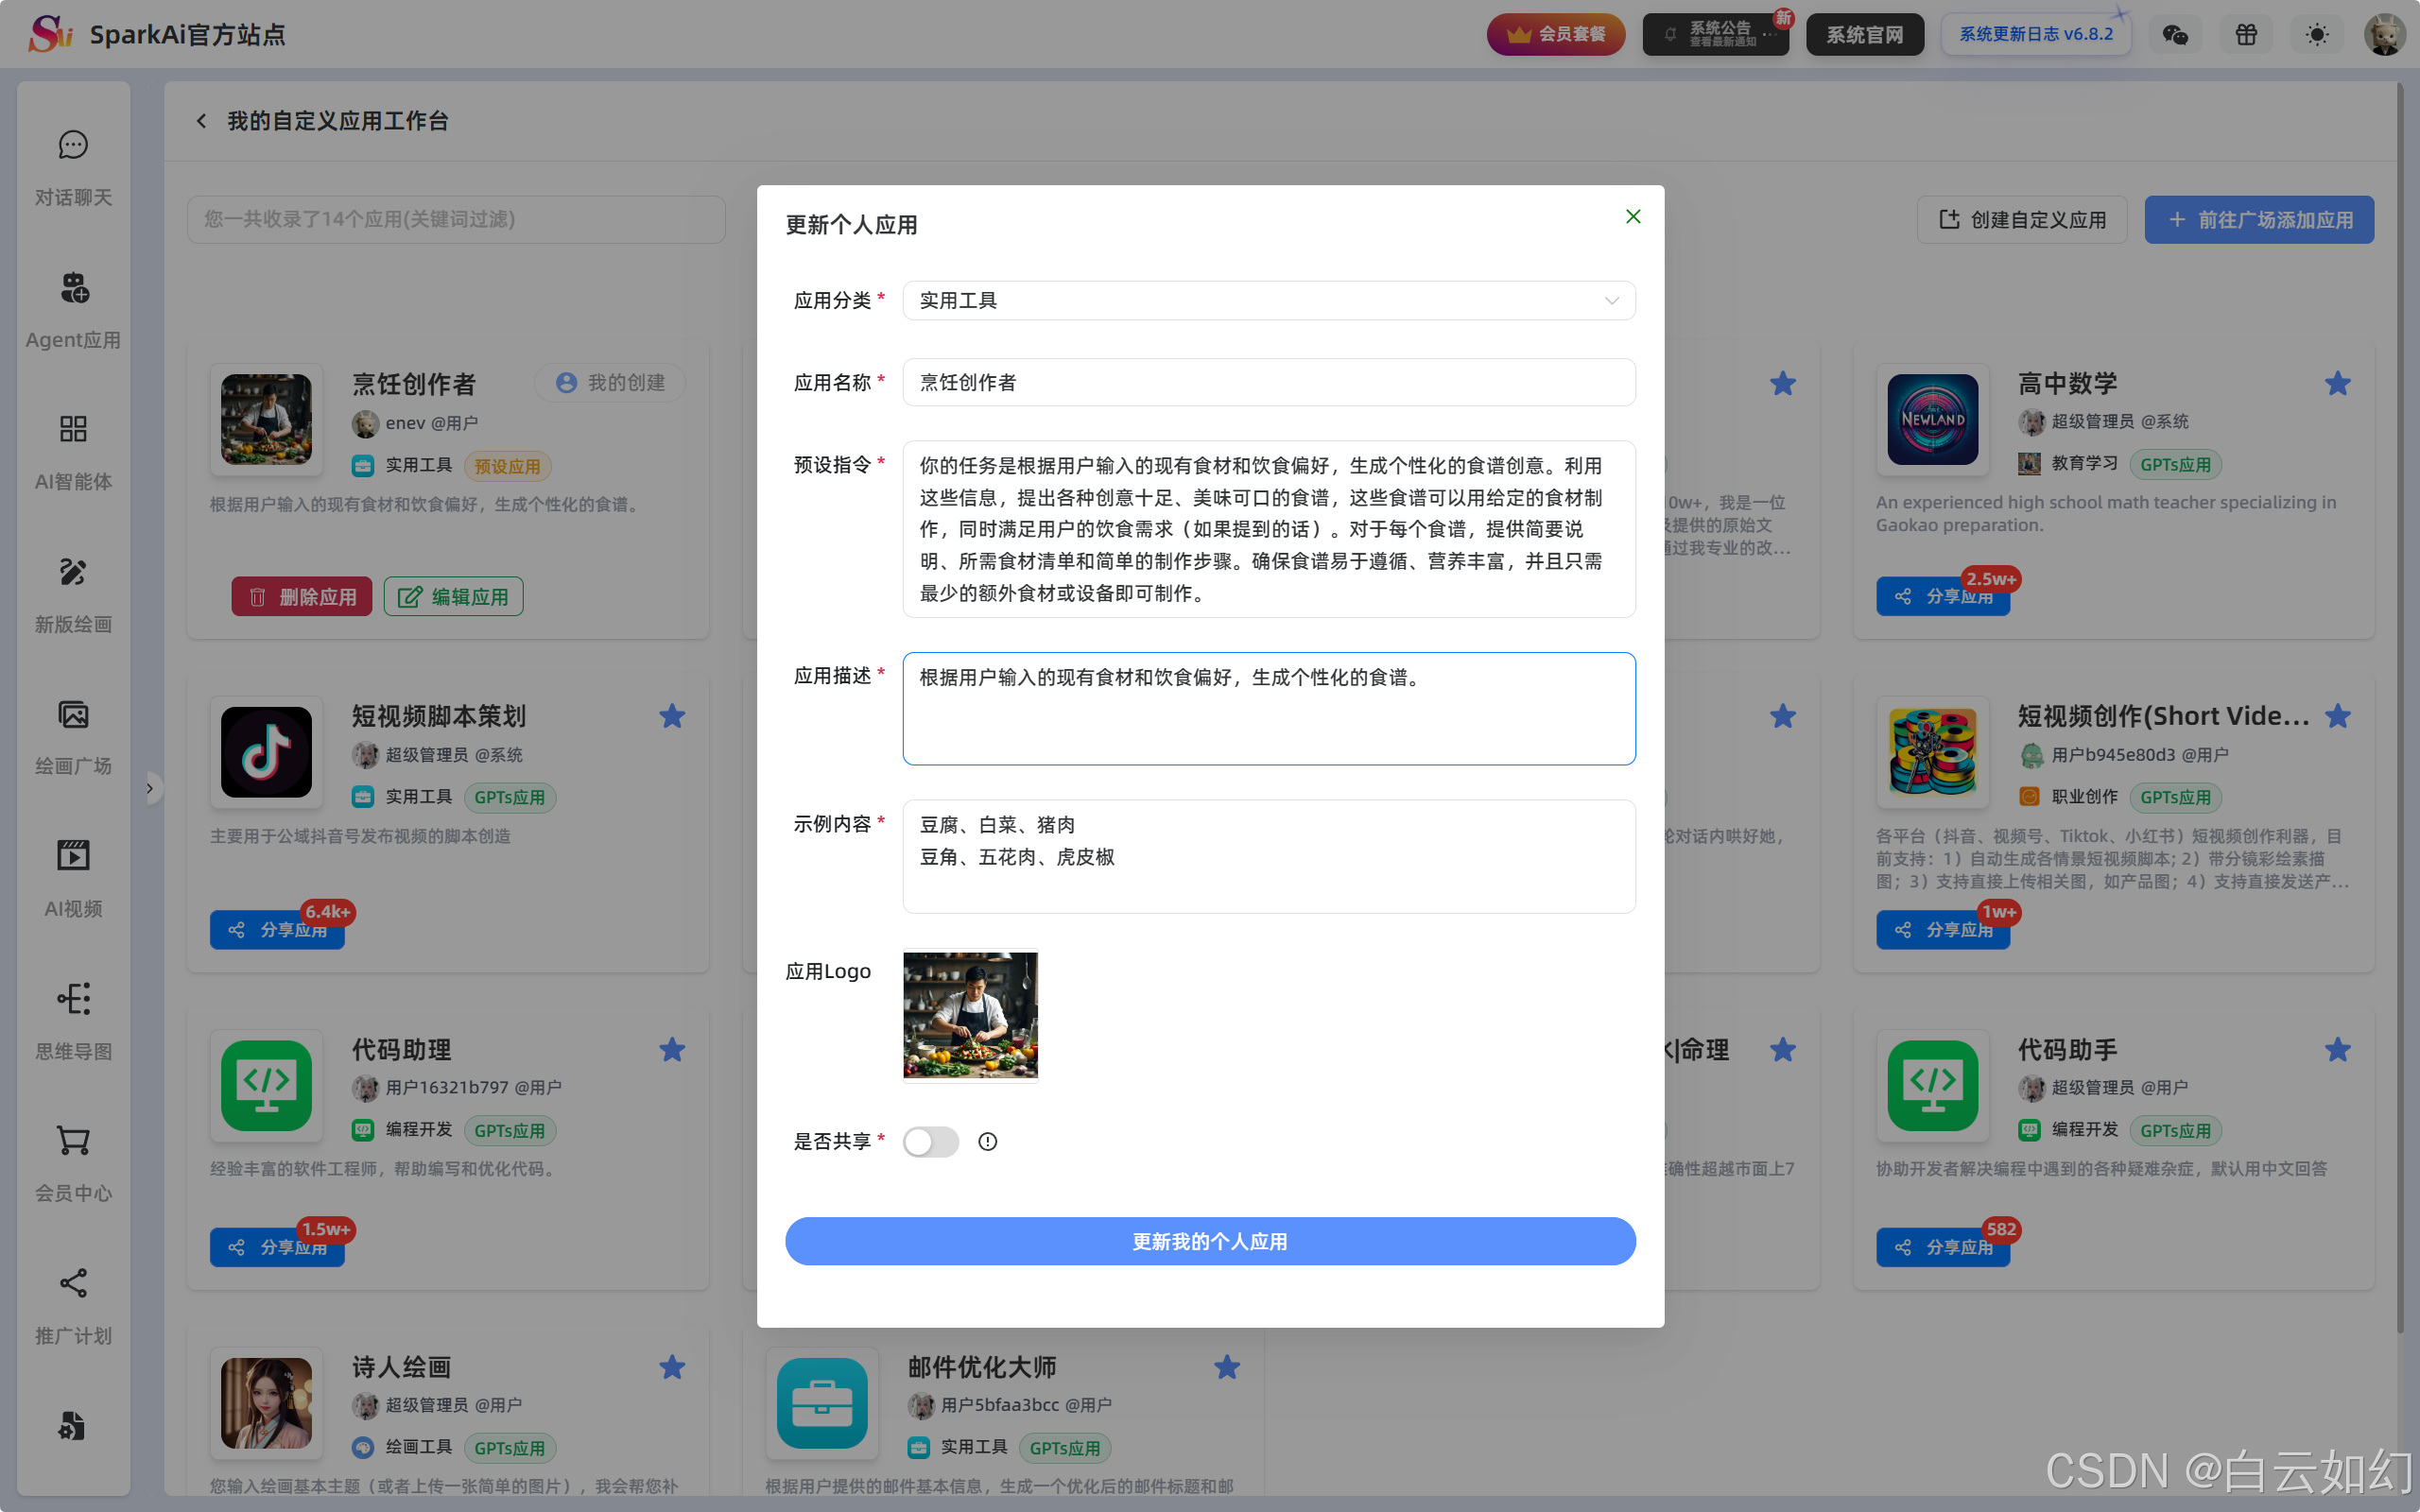Enable the 是否共享 share switch
The image size is (2420, 1512).
point(930,1142)
